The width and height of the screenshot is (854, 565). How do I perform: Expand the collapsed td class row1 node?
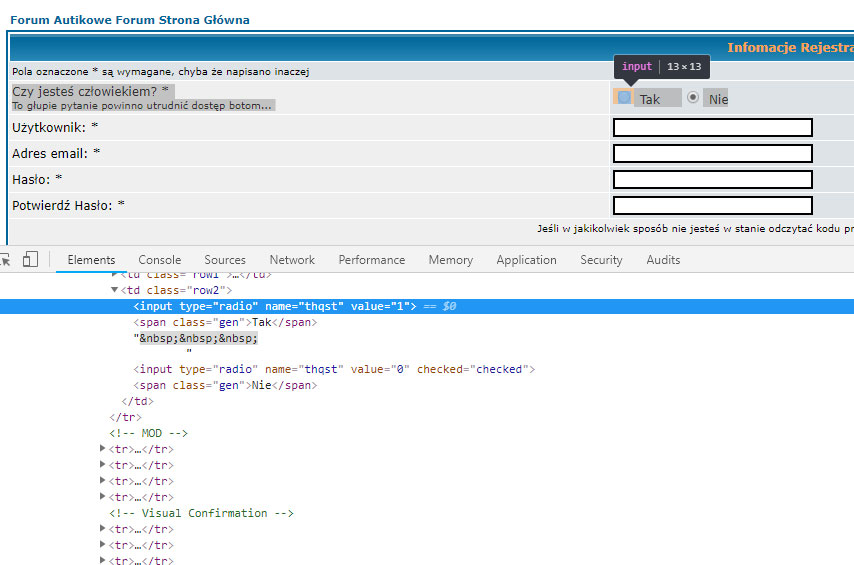114,274
